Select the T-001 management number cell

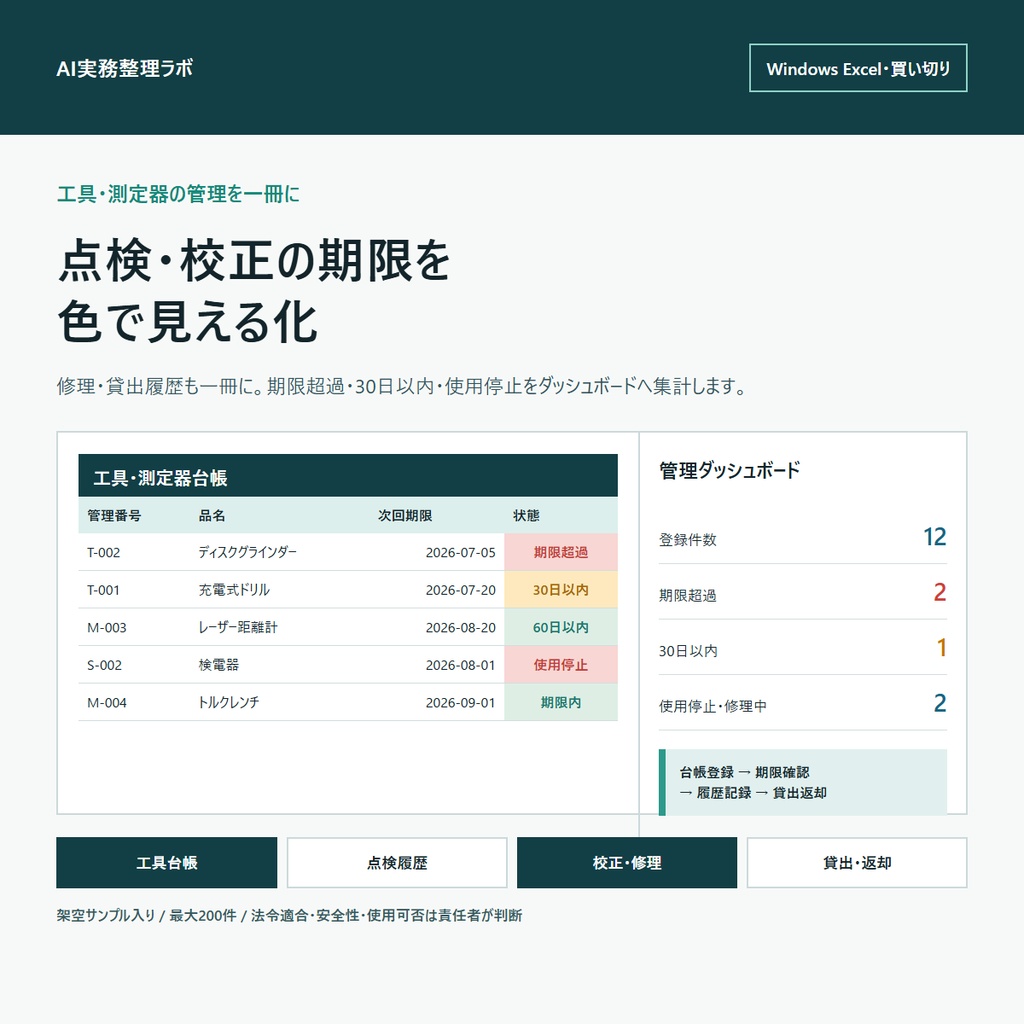103,590
